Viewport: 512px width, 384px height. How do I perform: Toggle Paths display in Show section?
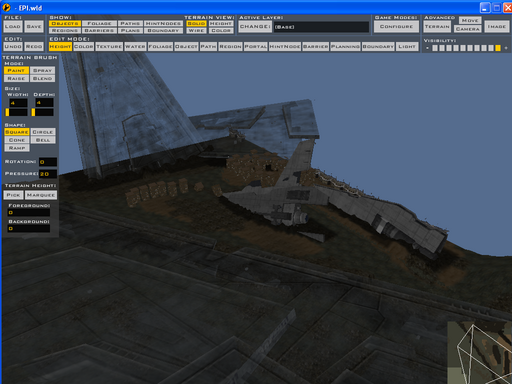tap(130, 24)
